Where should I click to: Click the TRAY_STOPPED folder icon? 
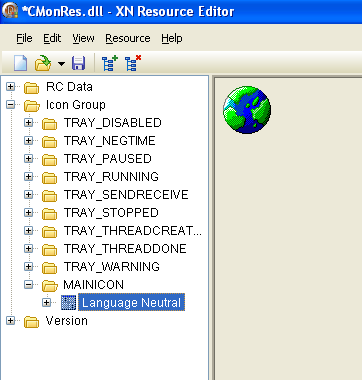(x=50, y=214)
